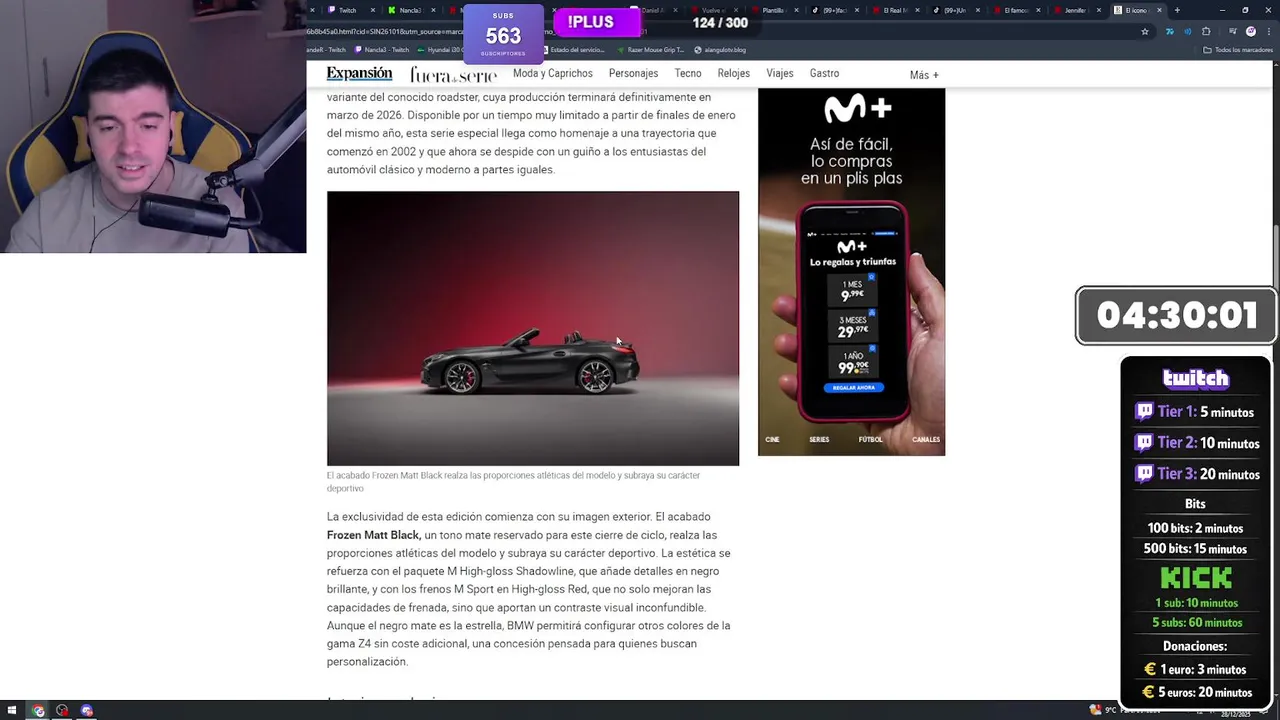Open the Gastro section
This screenshot has height=720, width=1280.
(x=824, y=73)
